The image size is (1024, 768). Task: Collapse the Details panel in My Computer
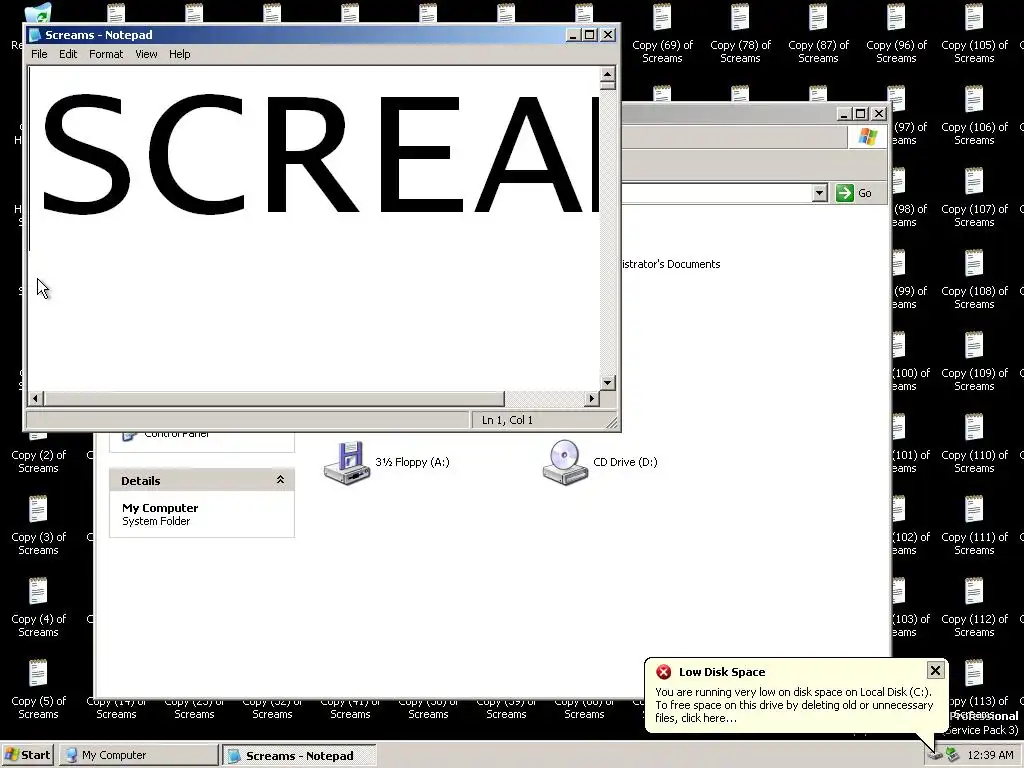(280, 480)
